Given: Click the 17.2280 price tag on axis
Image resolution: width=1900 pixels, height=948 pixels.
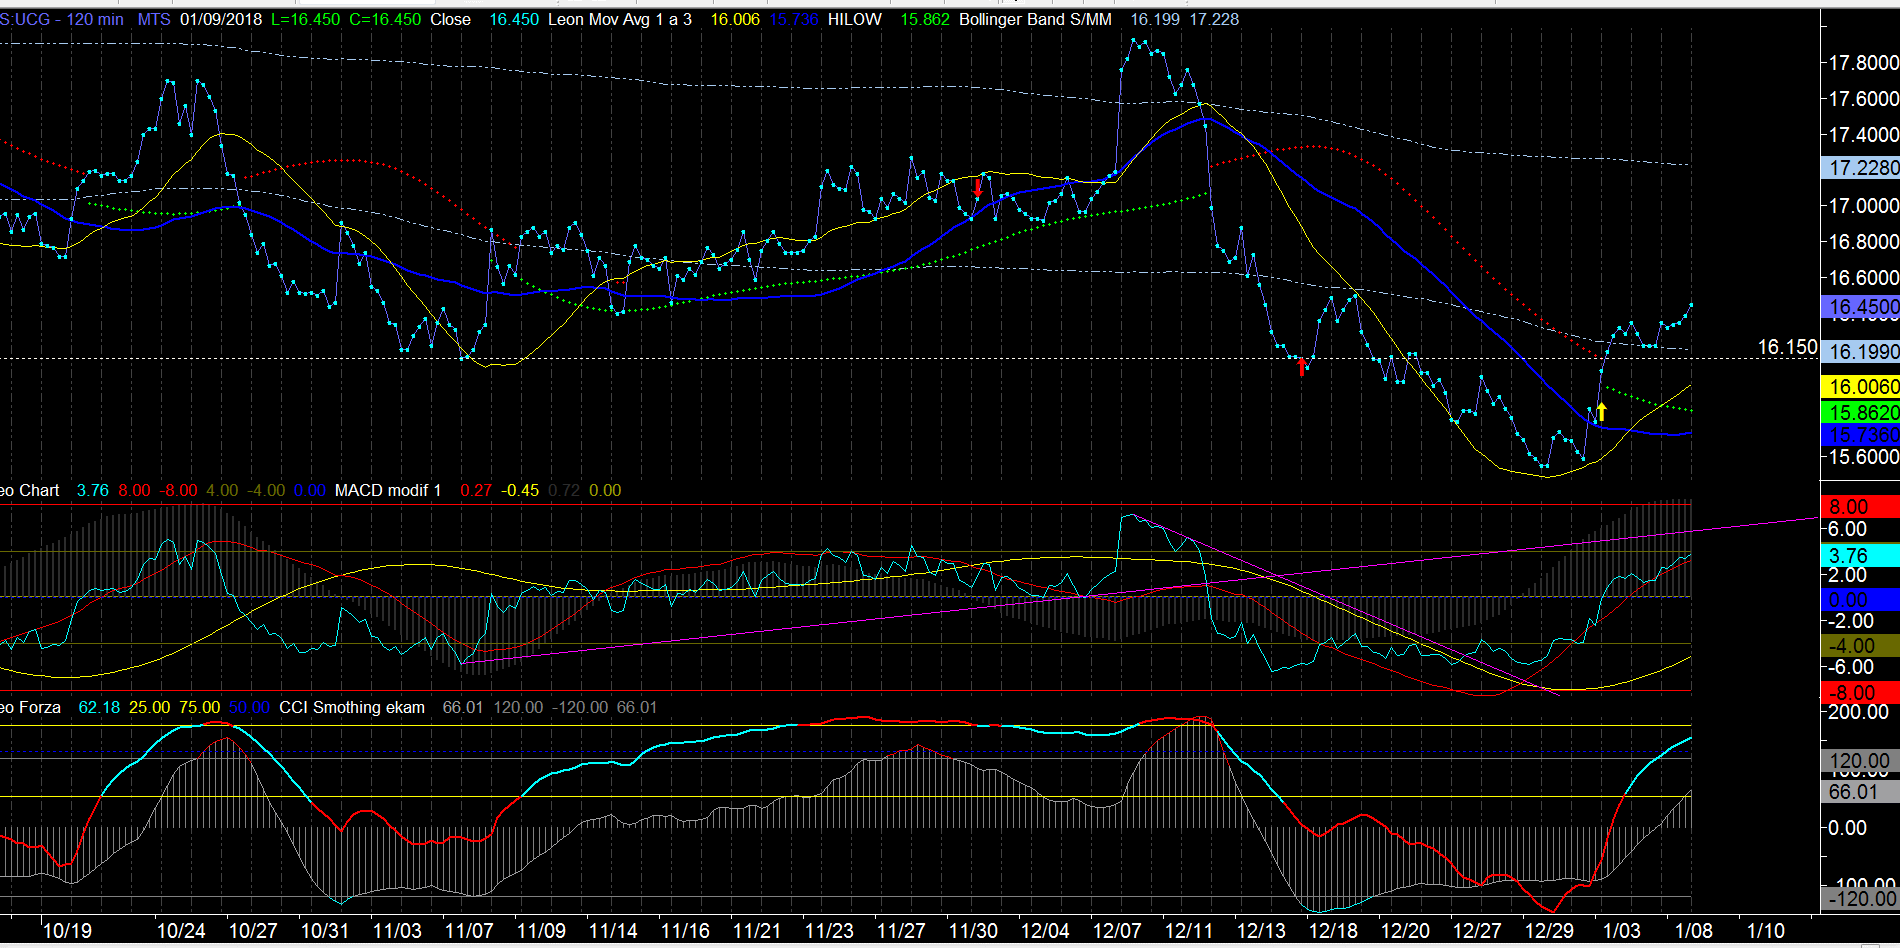Looking at the screenshot, I should pyautogui.click(x=1861, y=168).
